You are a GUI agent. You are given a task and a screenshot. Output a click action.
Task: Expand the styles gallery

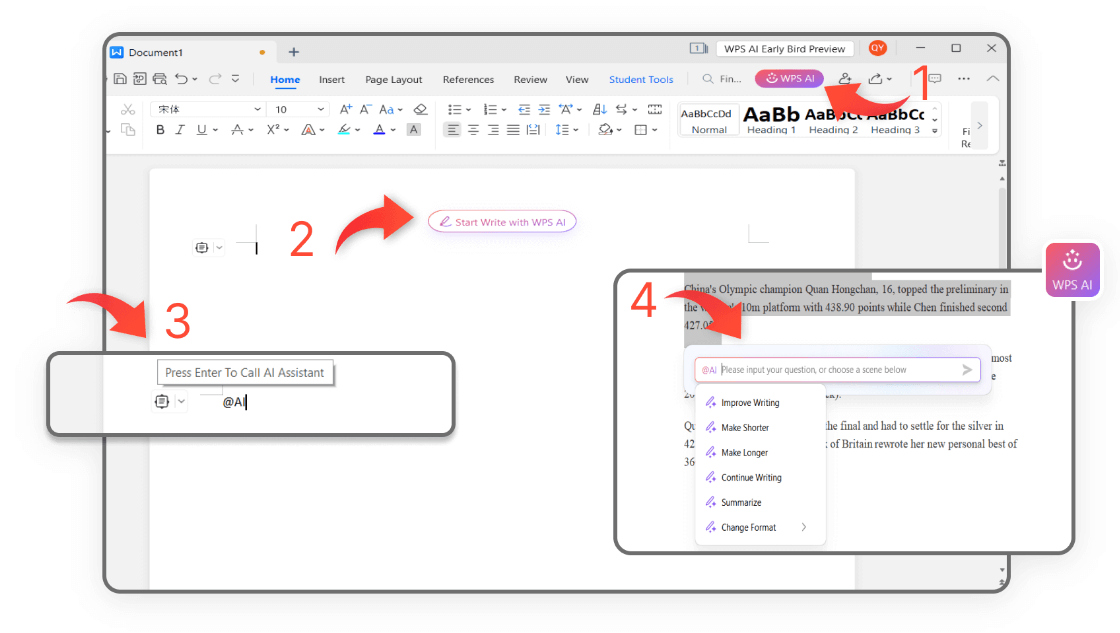point(934,131)
